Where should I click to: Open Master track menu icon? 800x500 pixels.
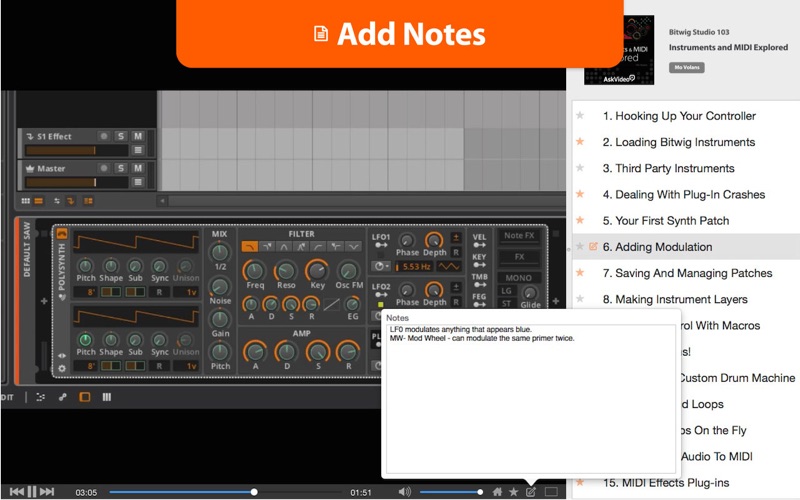point(138,182)
